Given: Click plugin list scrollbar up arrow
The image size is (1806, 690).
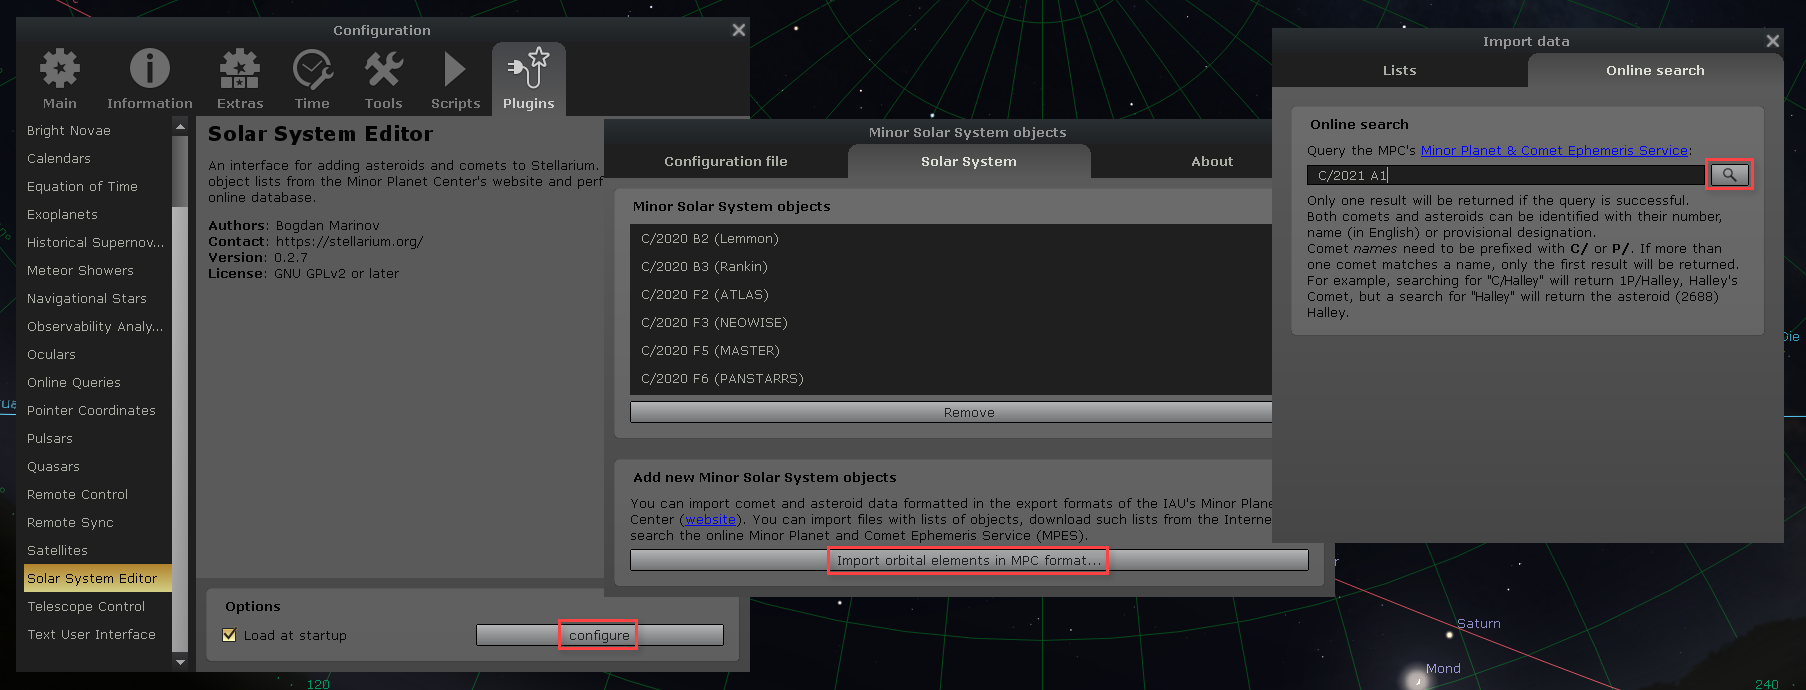Looking at the screenshot, I should pyautogui.click(x=180, y=125).
